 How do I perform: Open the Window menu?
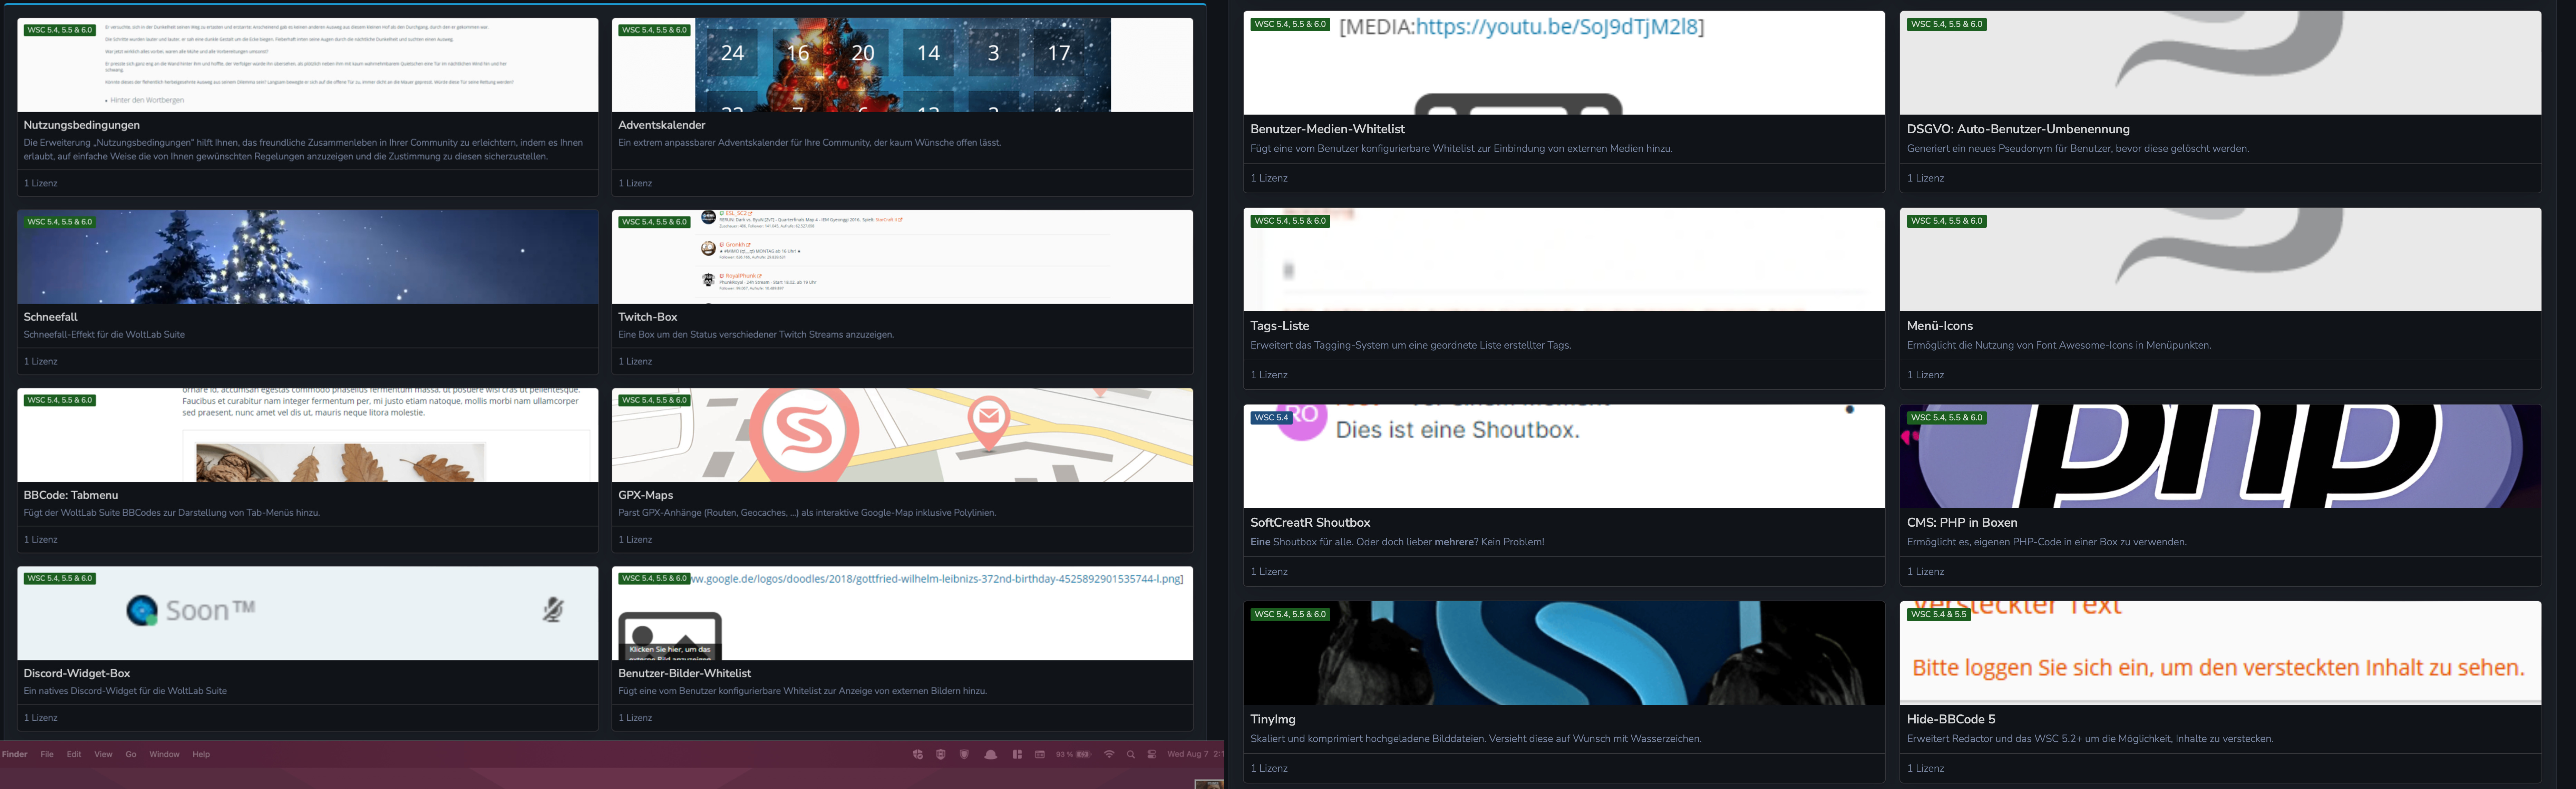[164, 754]
